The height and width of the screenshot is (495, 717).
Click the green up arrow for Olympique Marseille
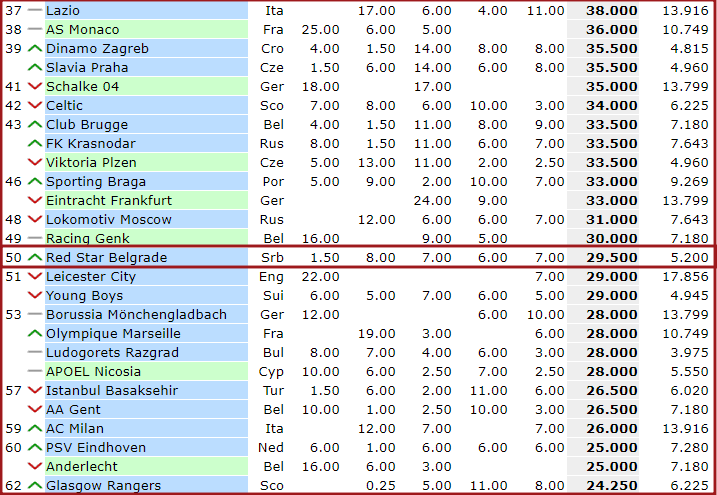point(35,333)
